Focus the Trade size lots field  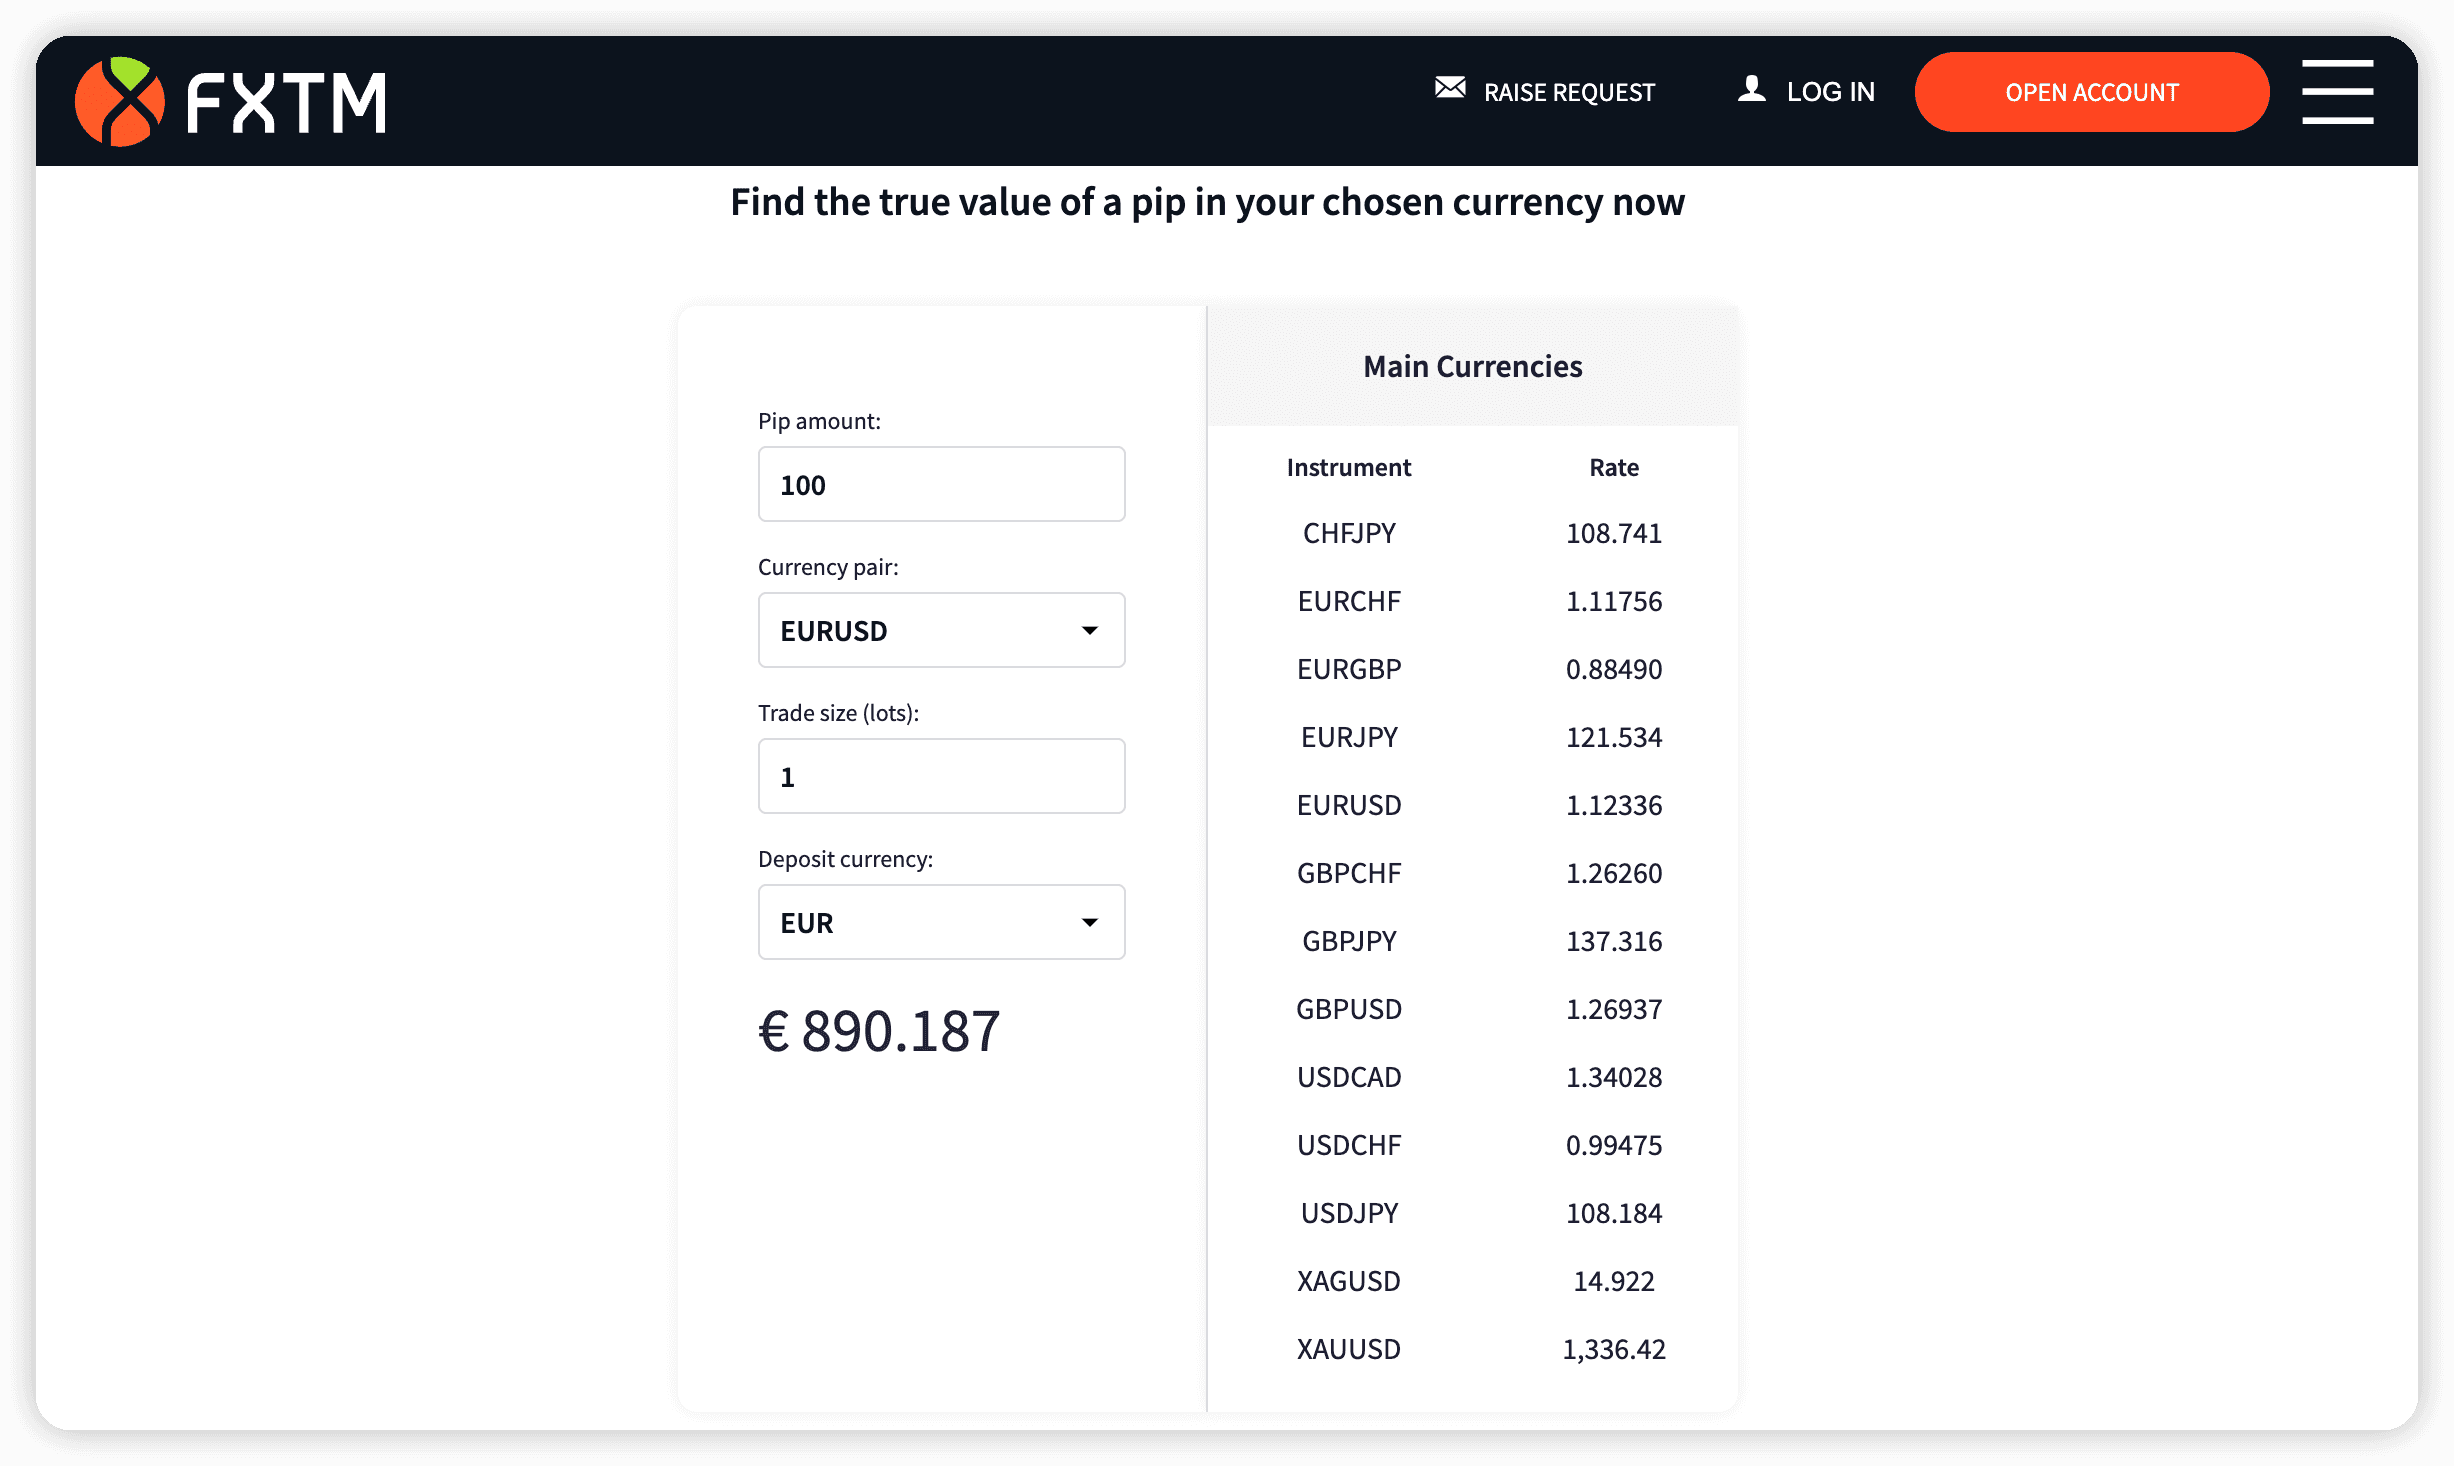tap(941, 776)
